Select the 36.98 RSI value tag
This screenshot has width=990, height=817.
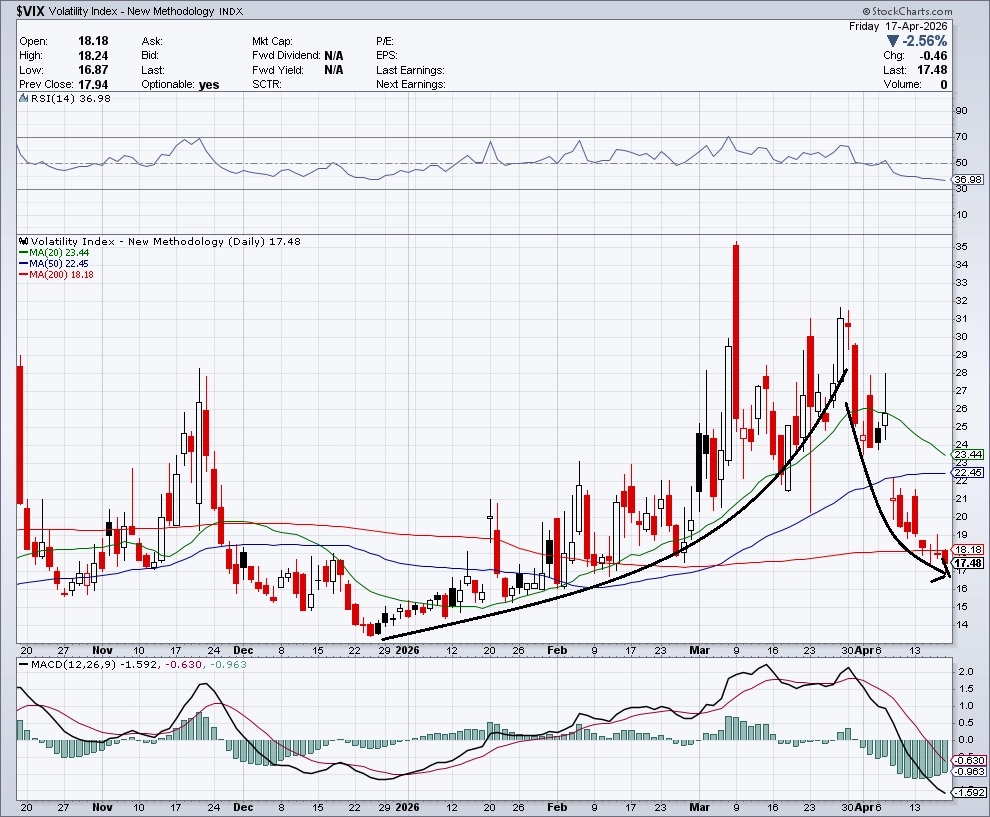(x=968, y=180)
